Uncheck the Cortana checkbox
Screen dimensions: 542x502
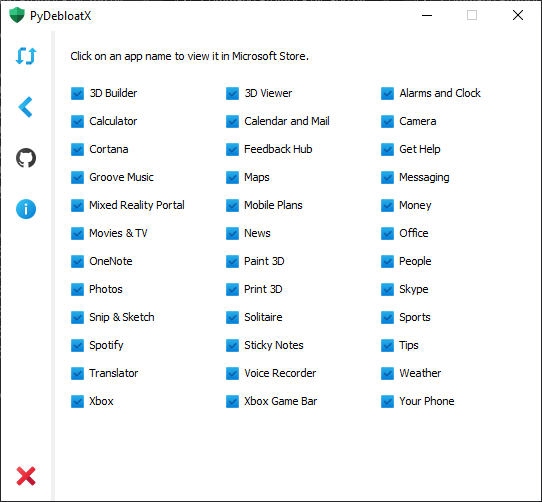point(77,149)
